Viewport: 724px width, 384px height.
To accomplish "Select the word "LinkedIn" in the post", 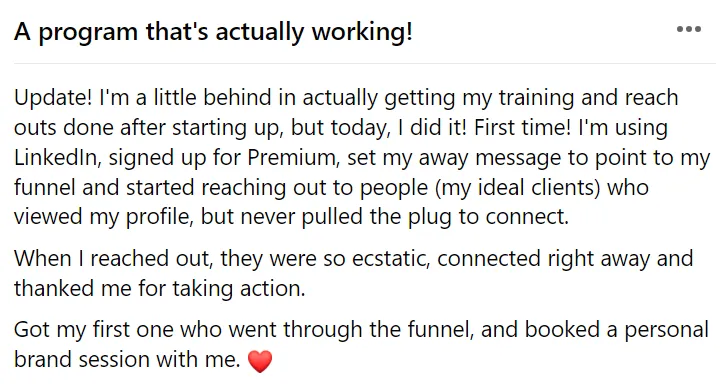I will click(58, 157).
